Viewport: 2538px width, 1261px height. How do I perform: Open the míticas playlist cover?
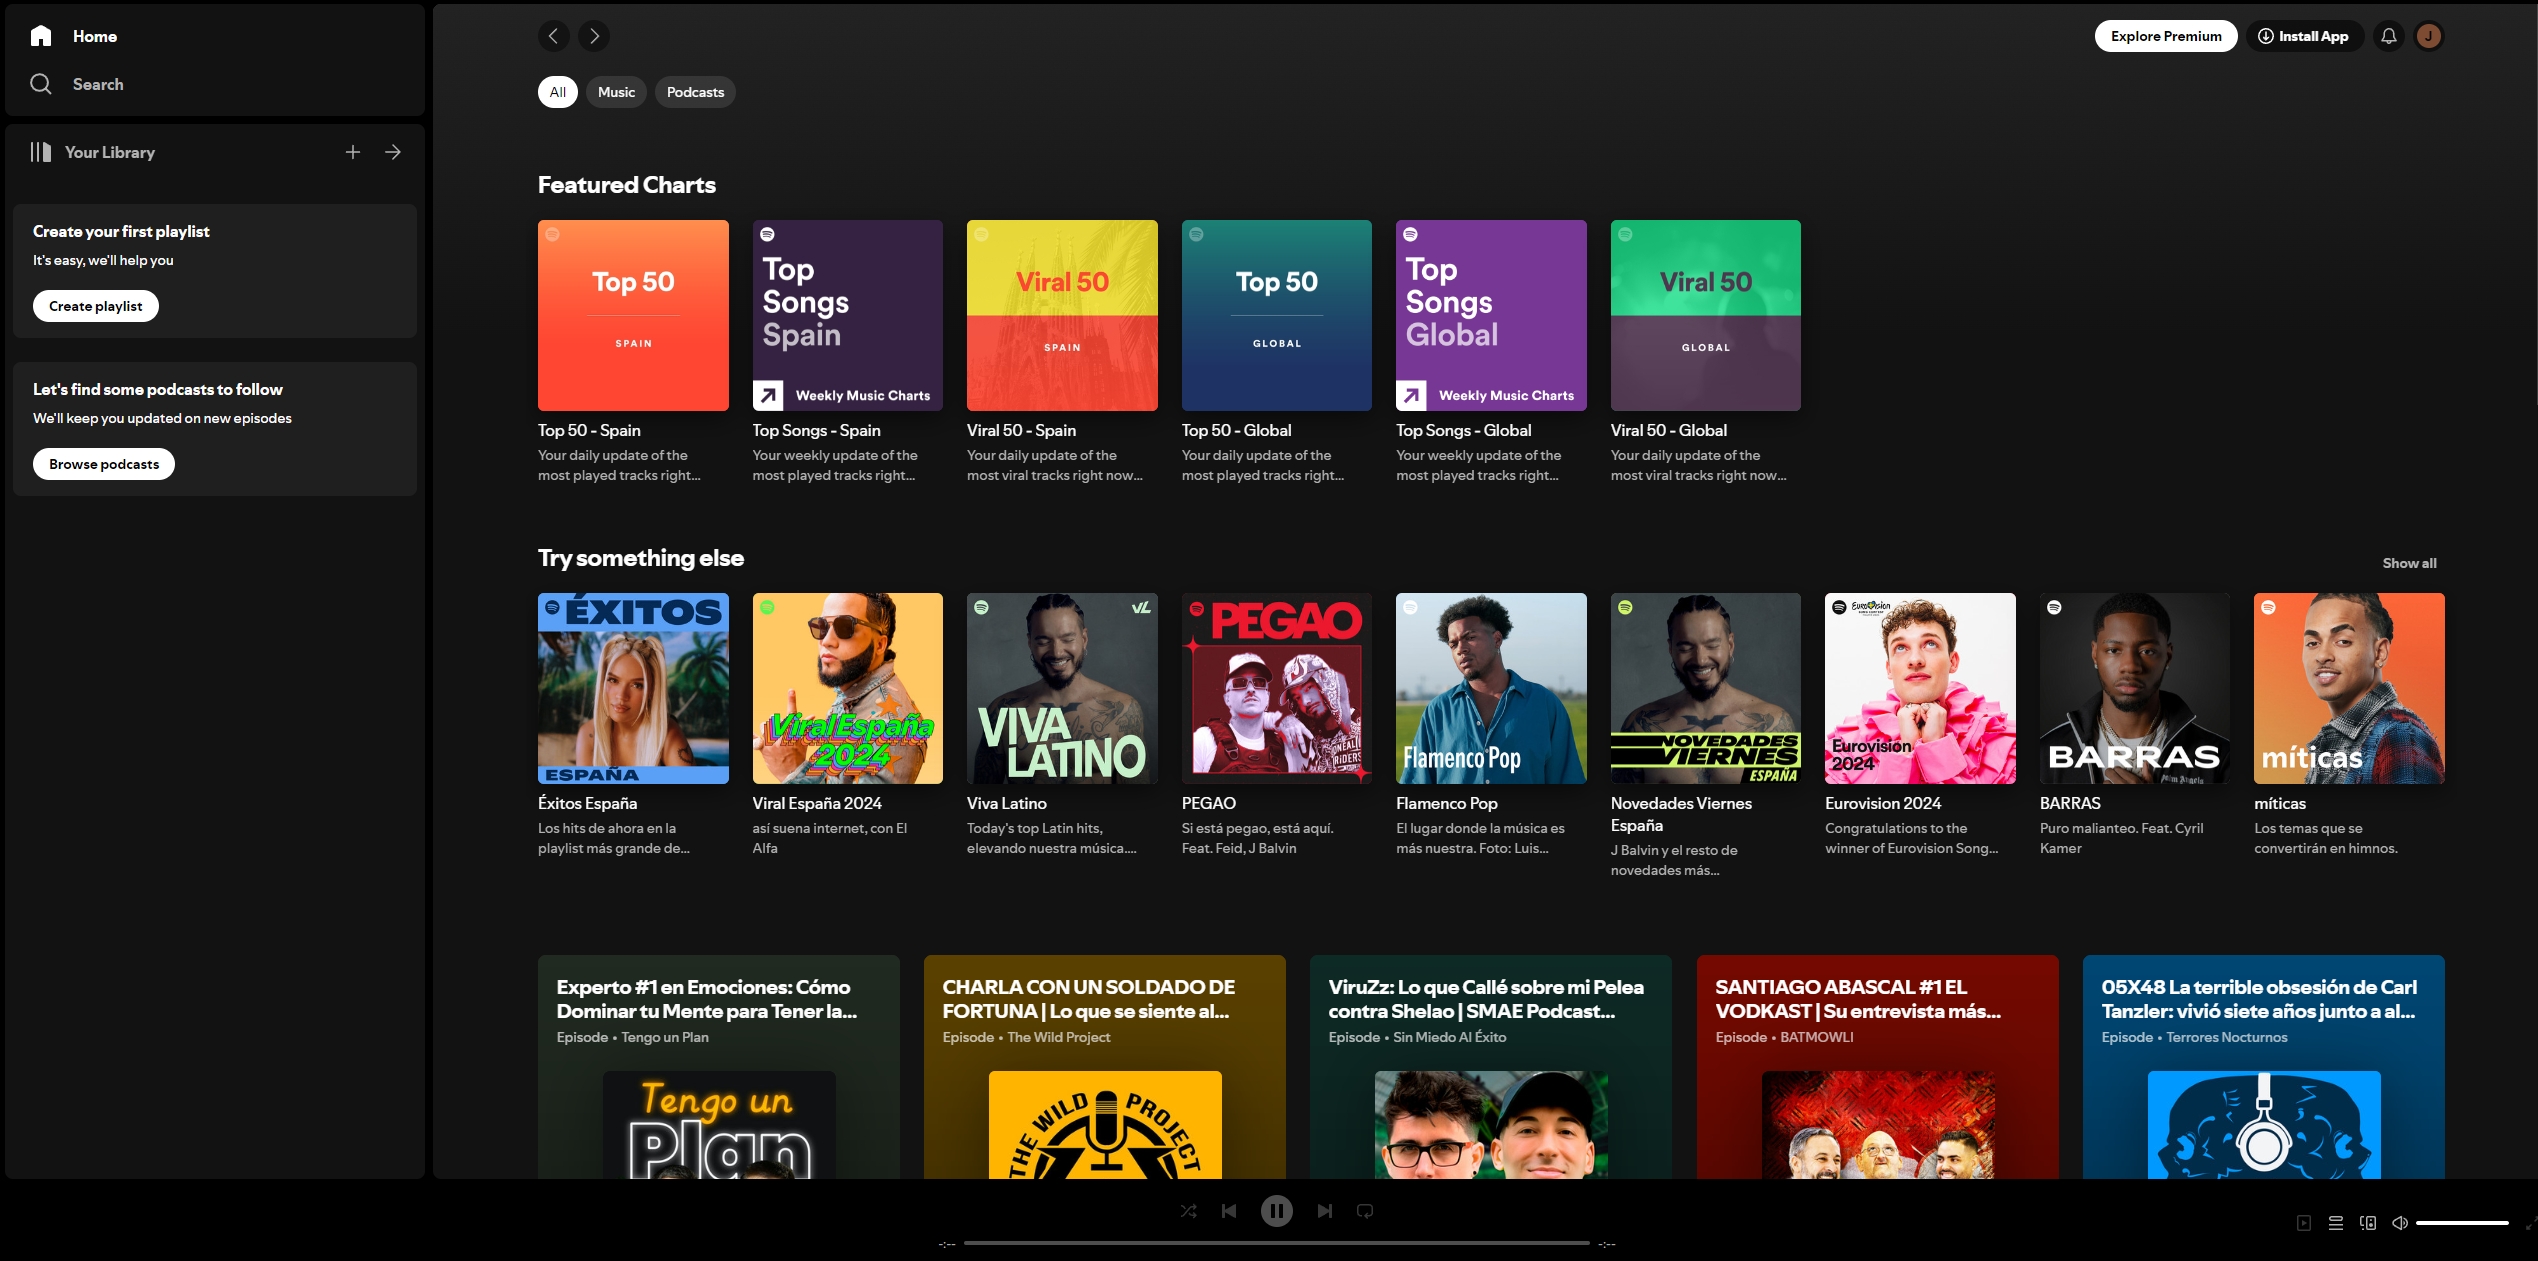click(x=2349, y=688)
